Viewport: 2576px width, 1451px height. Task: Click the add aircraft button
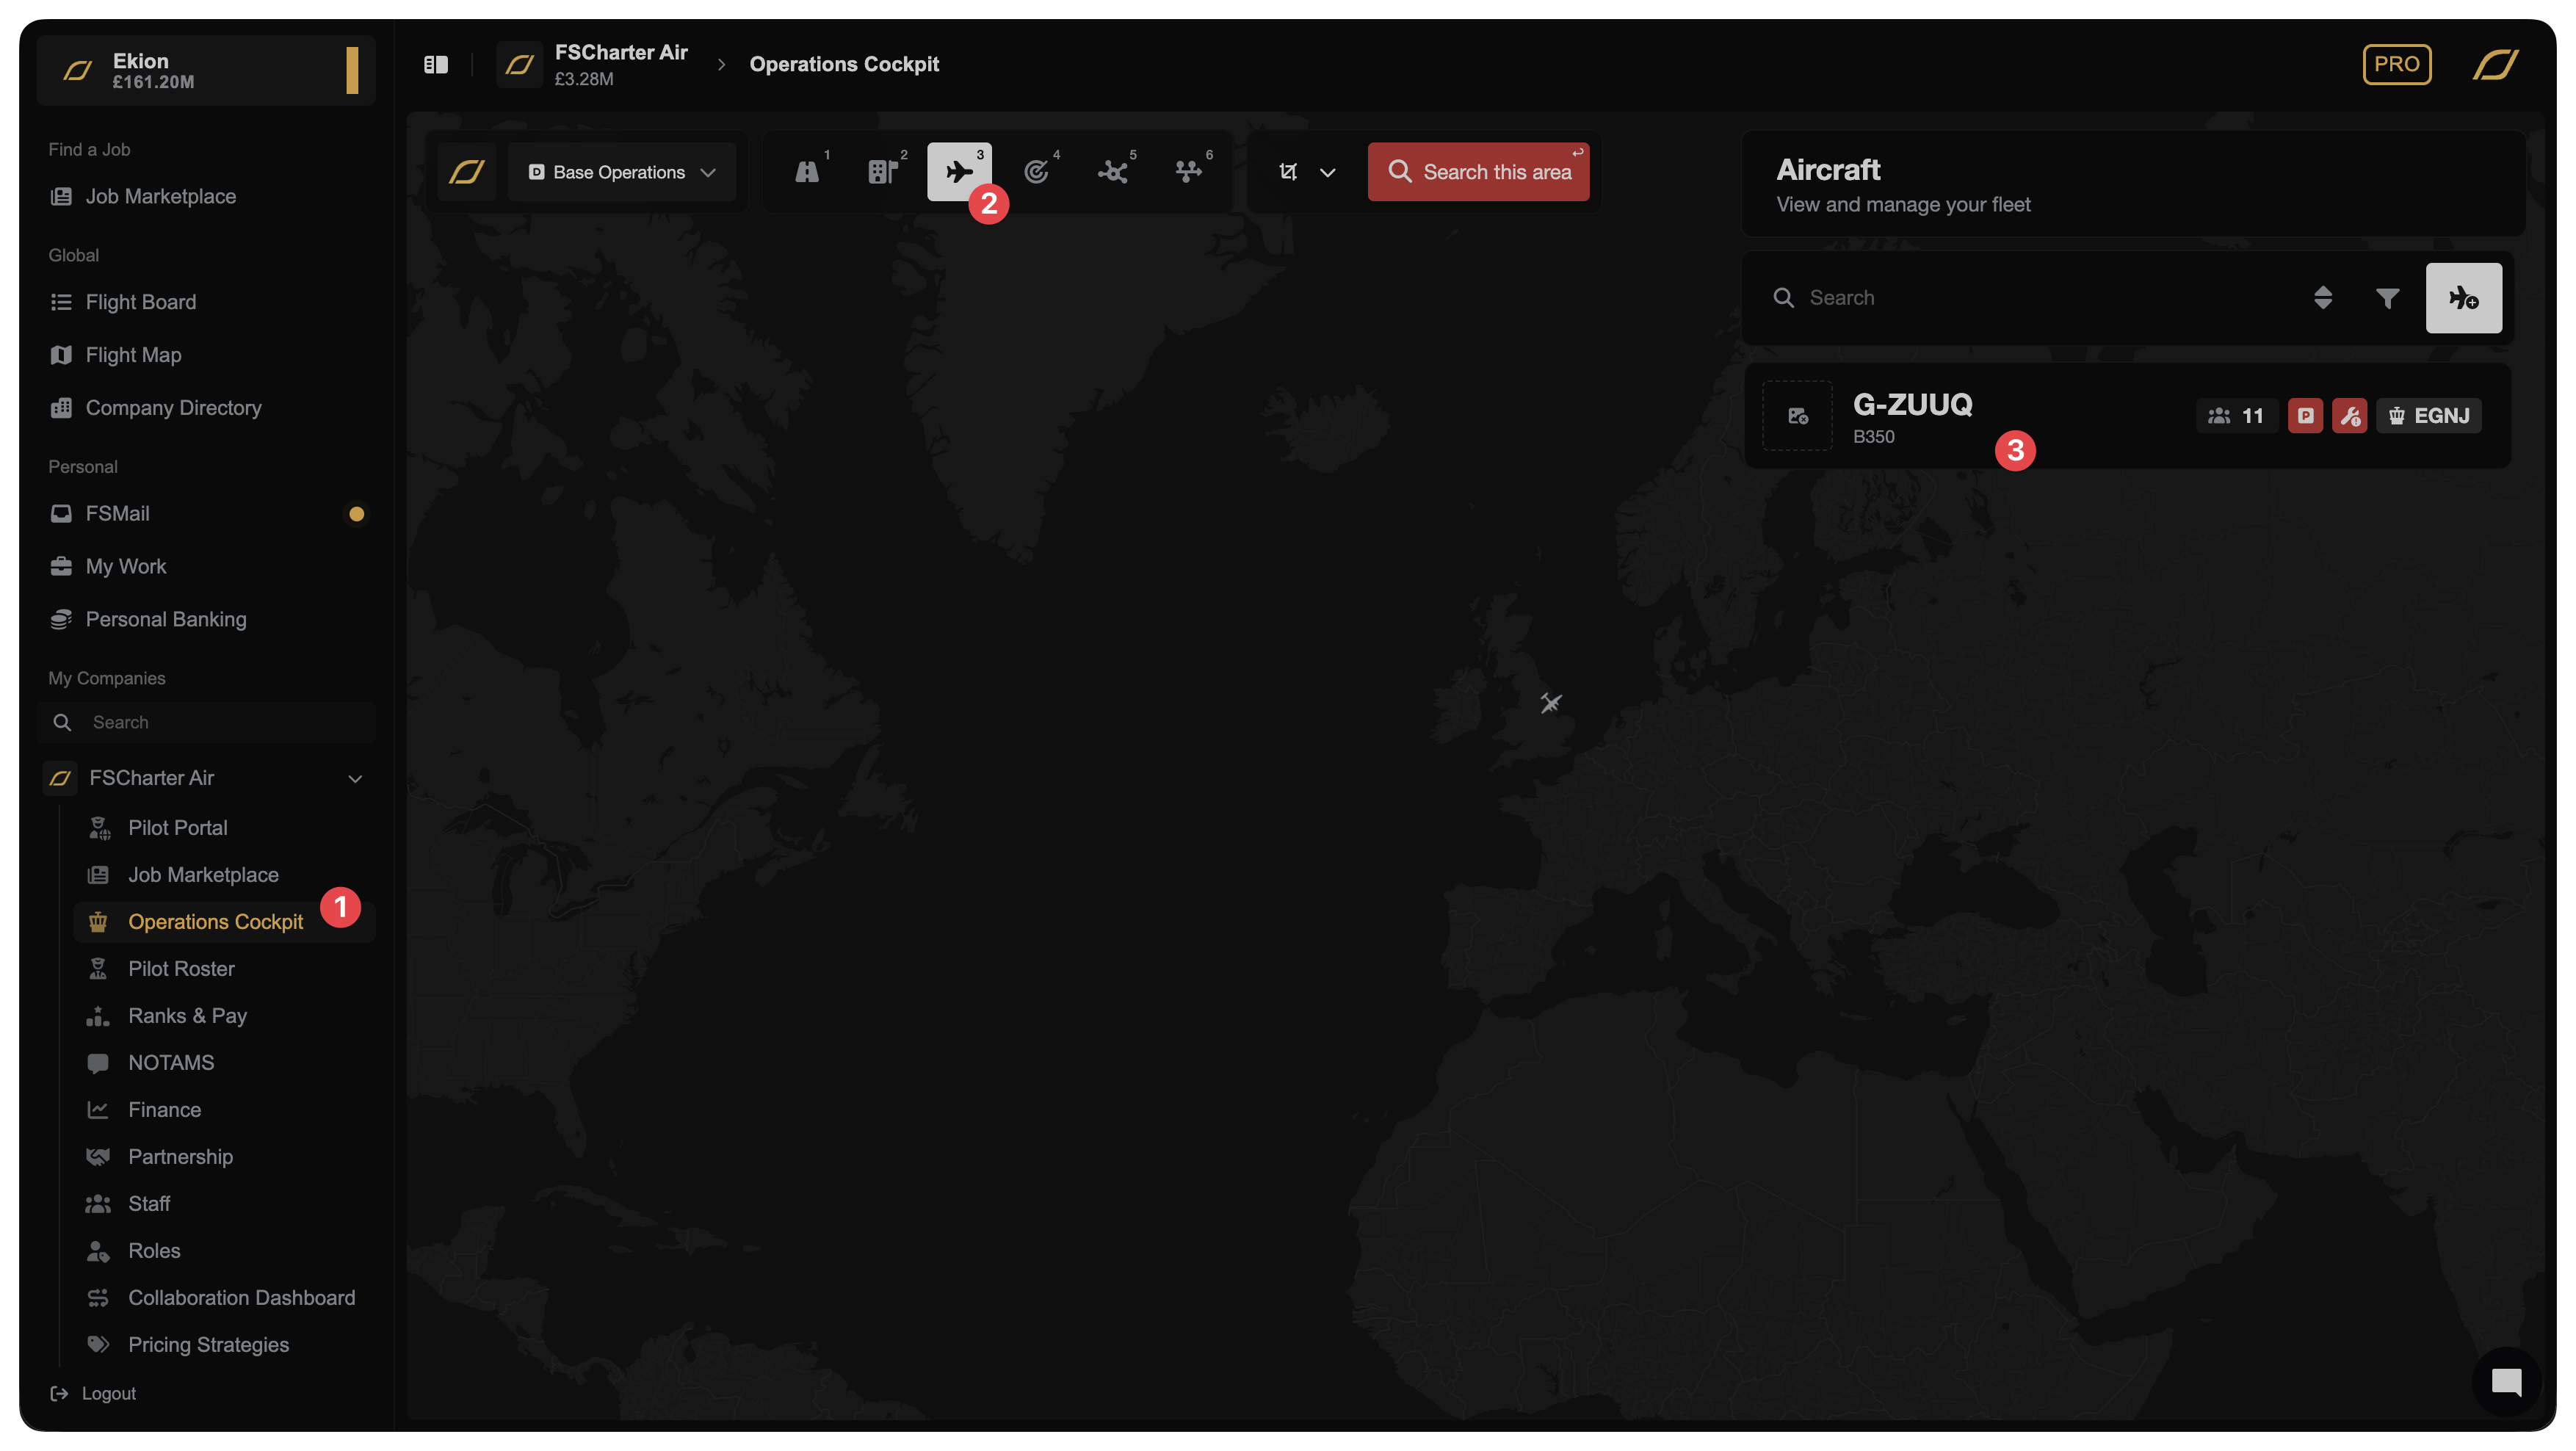(x=2463, y=298)
